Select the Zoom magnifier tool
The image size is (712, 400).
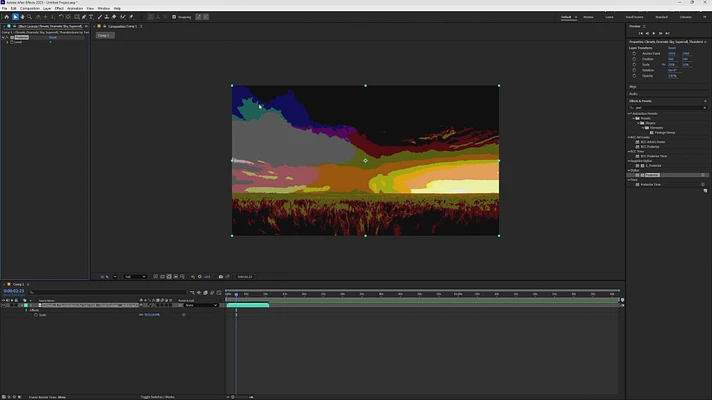(30, 17)
